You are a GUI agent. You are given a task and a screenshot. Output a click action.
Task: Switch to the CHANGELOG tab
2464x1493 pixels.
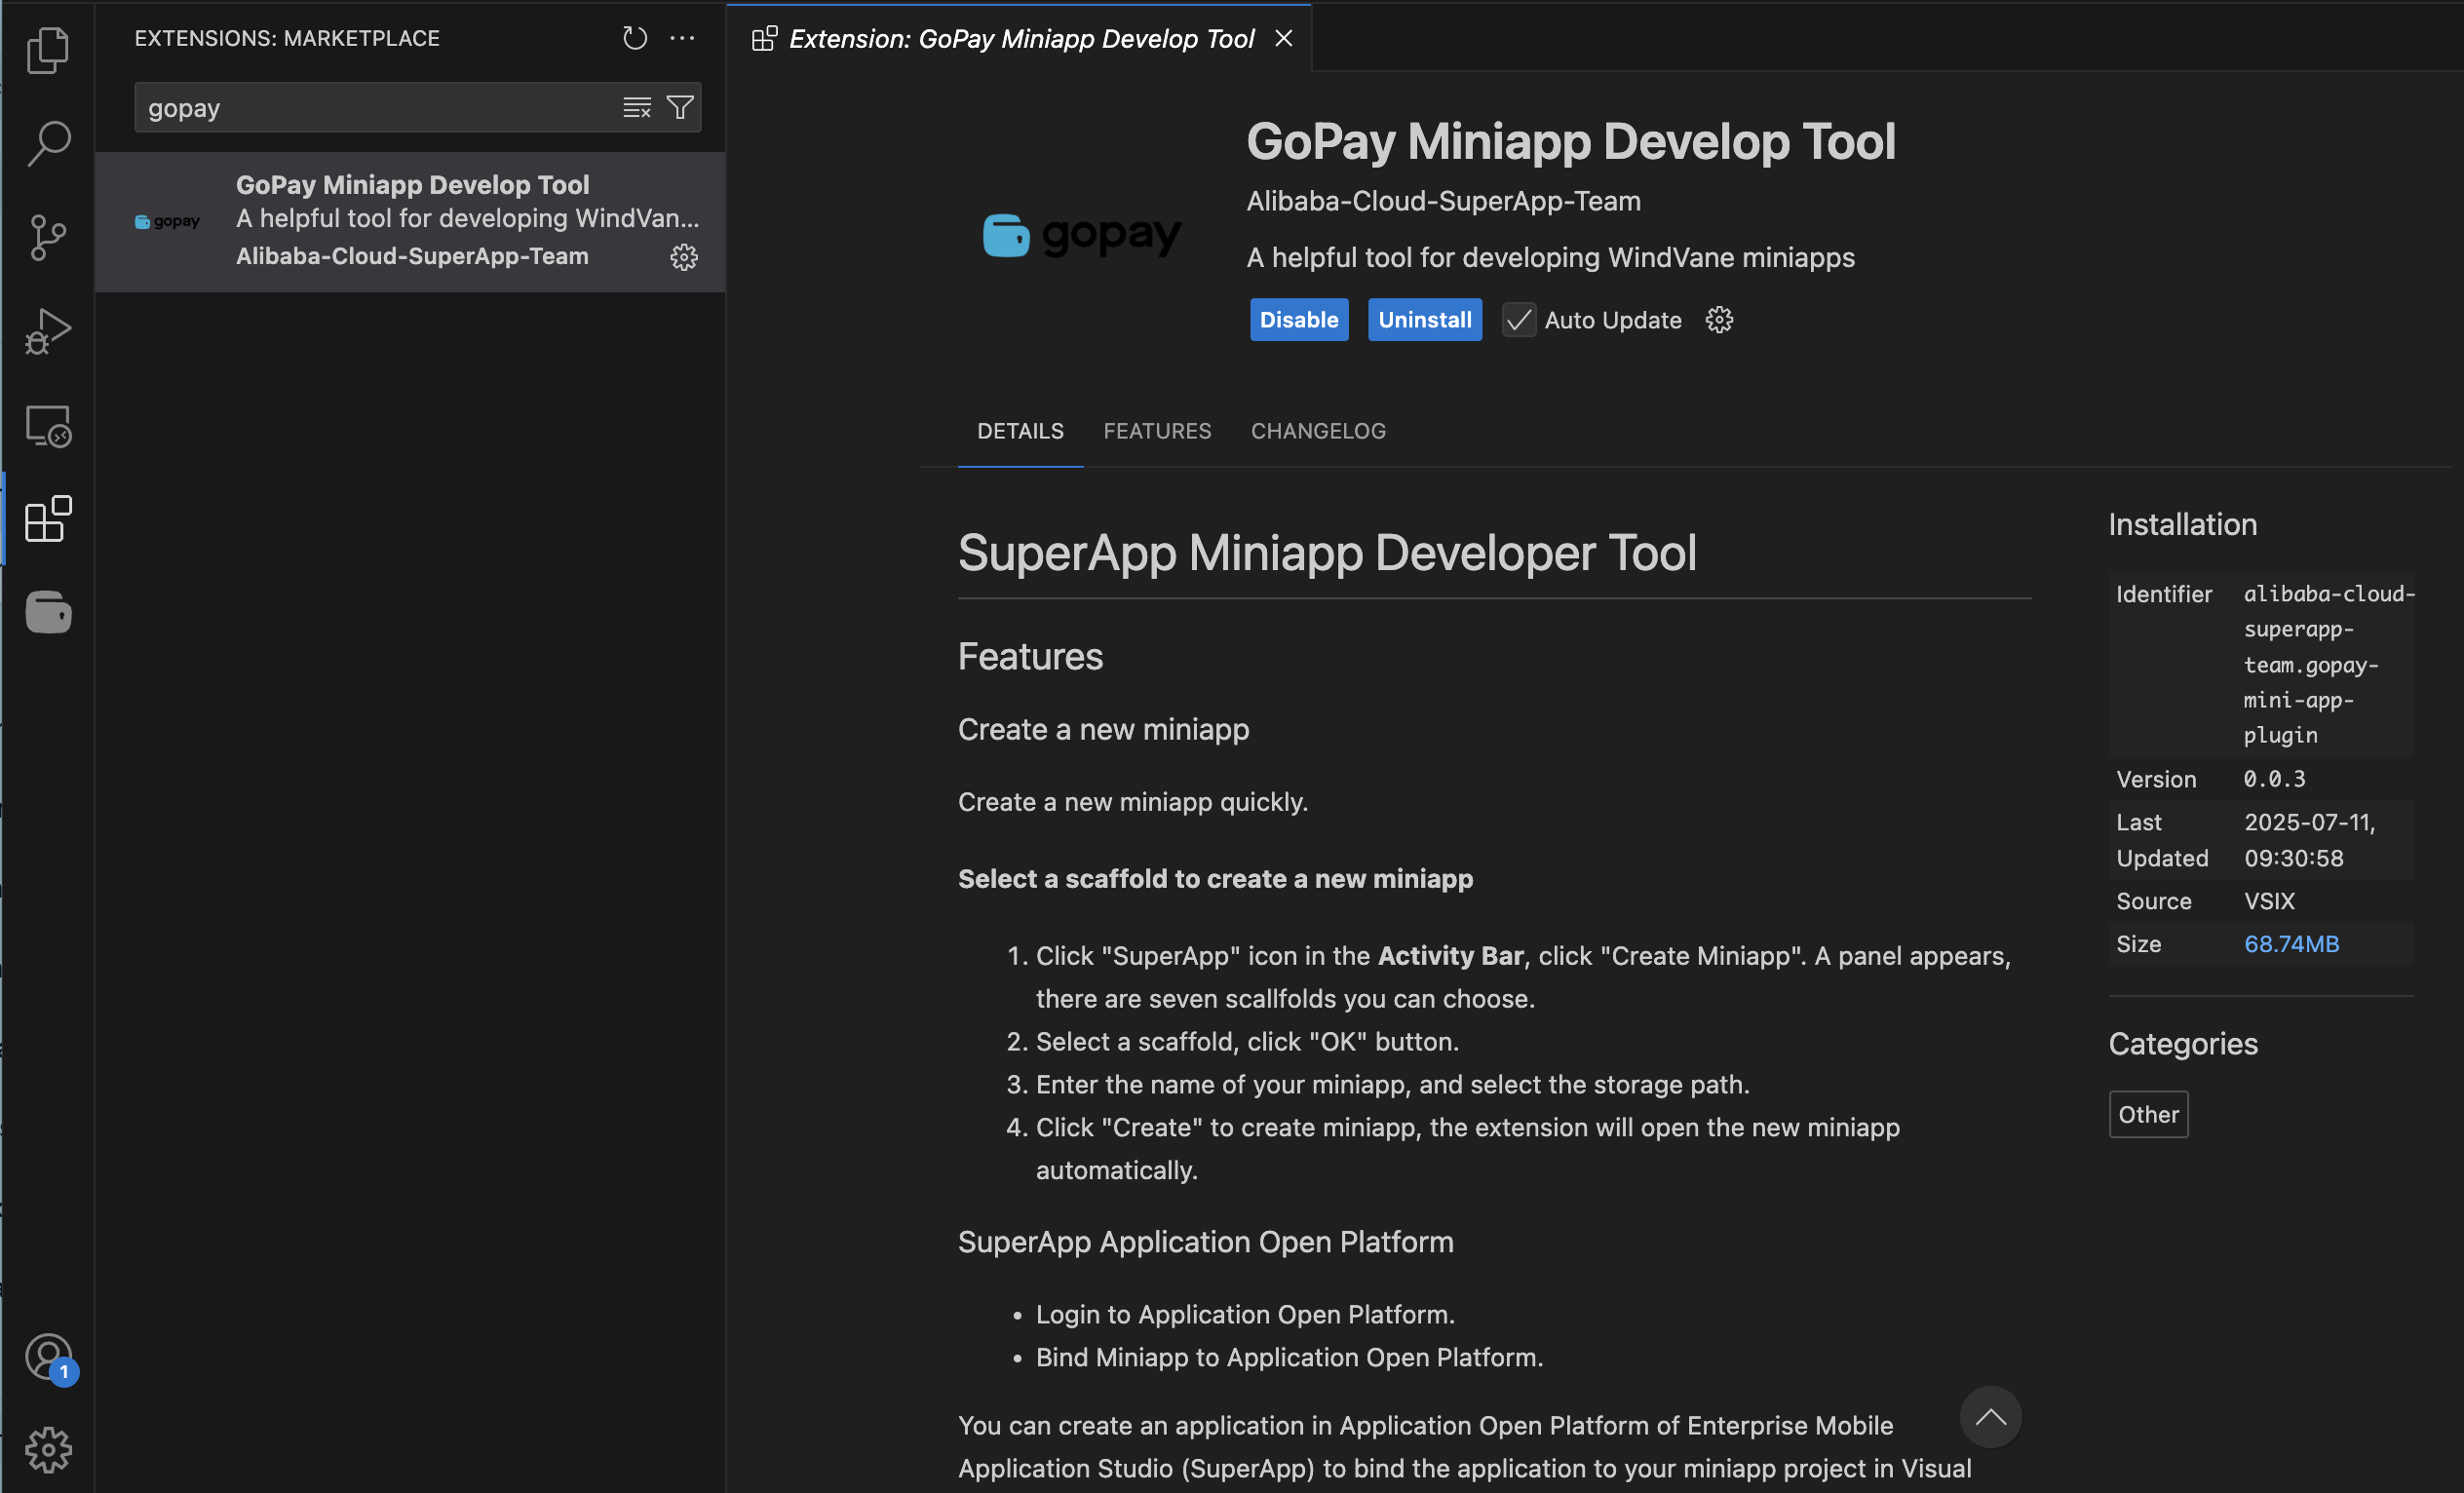(x=1318, y=431)
